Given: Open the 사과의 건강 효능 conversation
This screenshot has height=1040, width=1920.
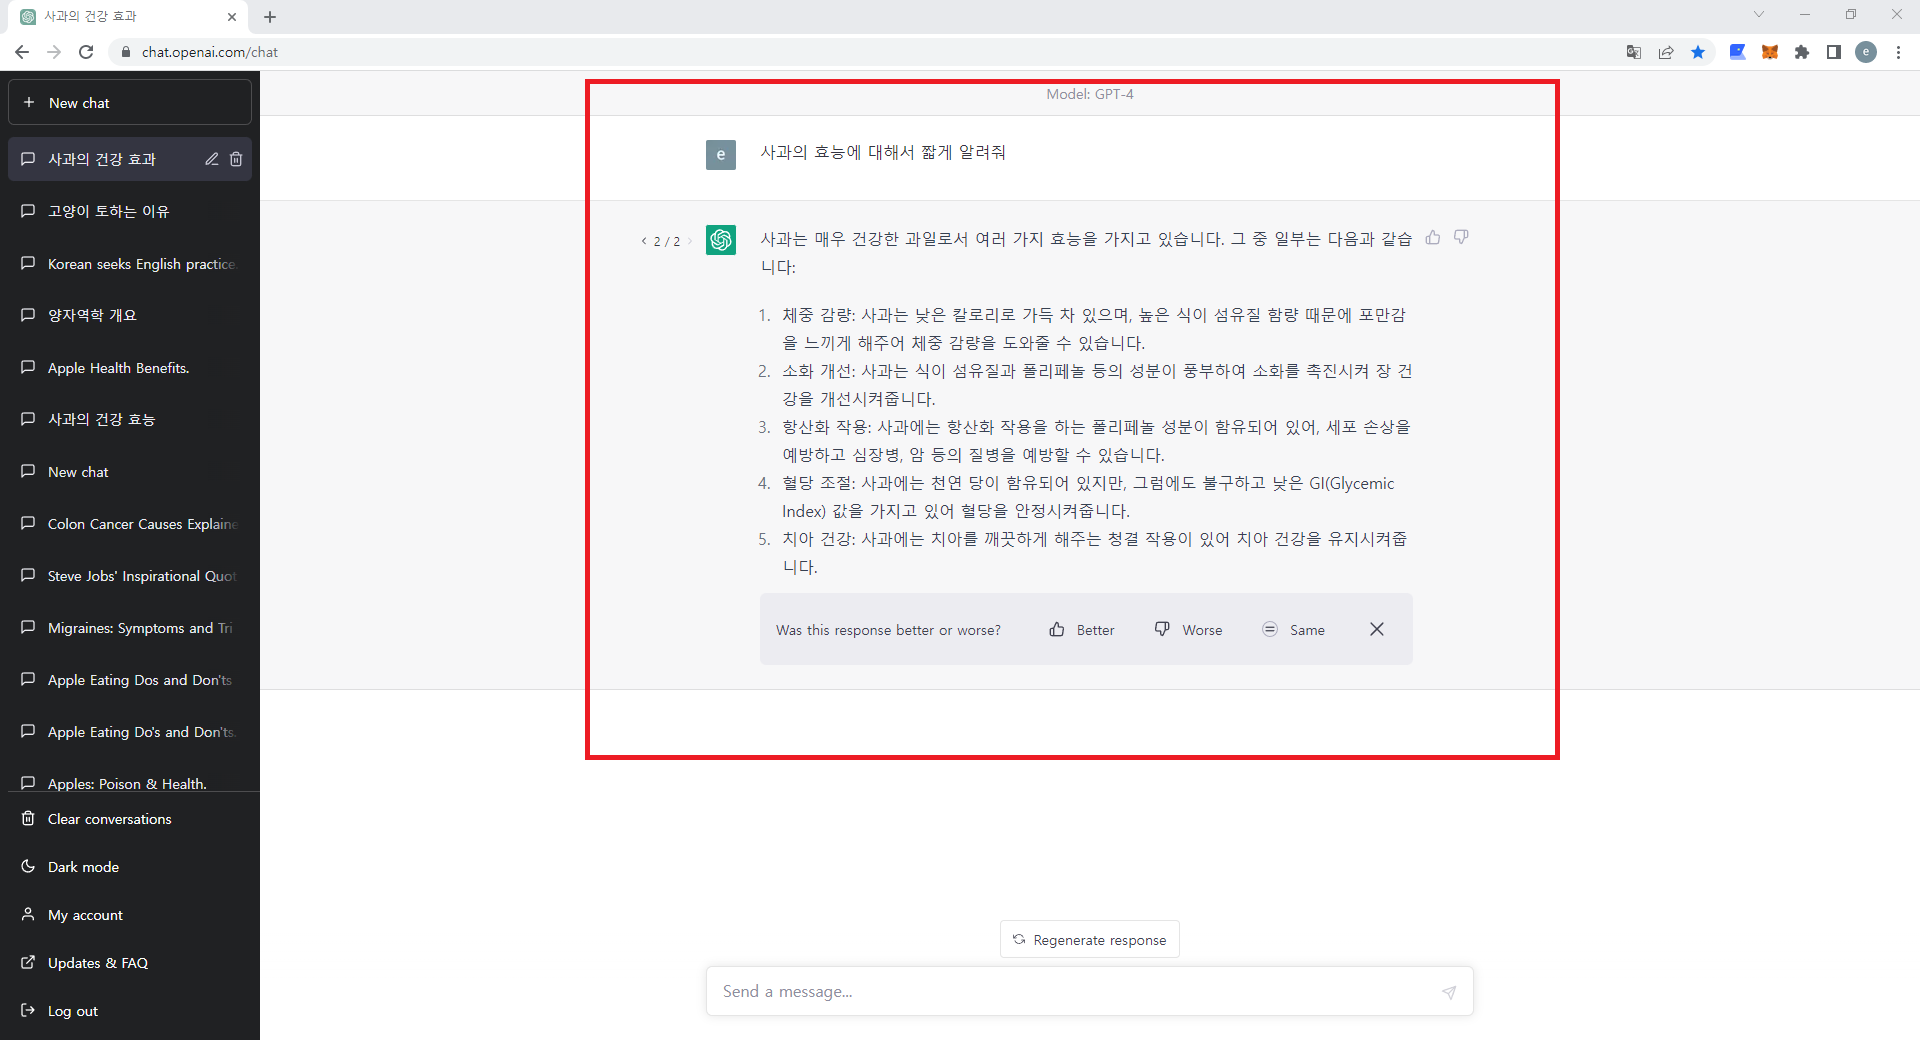Looking at the screenshot, I should 130,419.
